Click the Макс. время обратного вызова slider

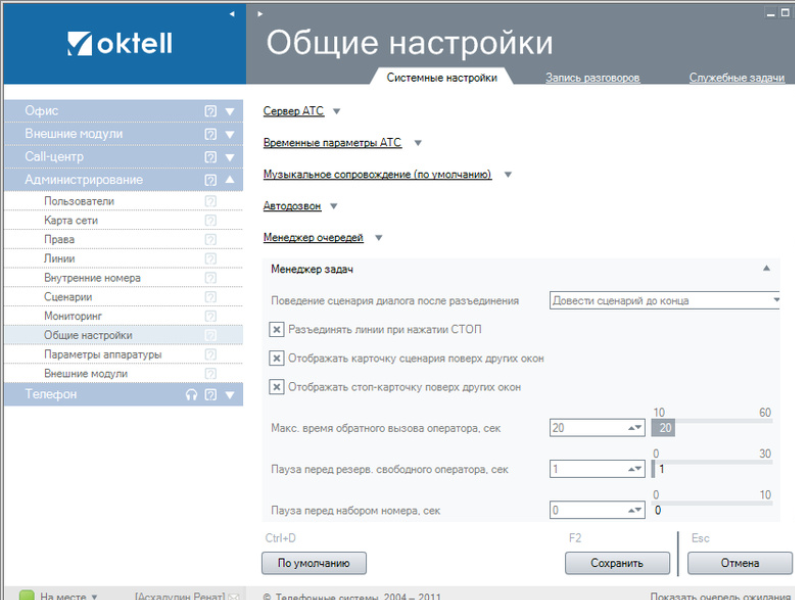pyautogui.click(x=710, y=428)
